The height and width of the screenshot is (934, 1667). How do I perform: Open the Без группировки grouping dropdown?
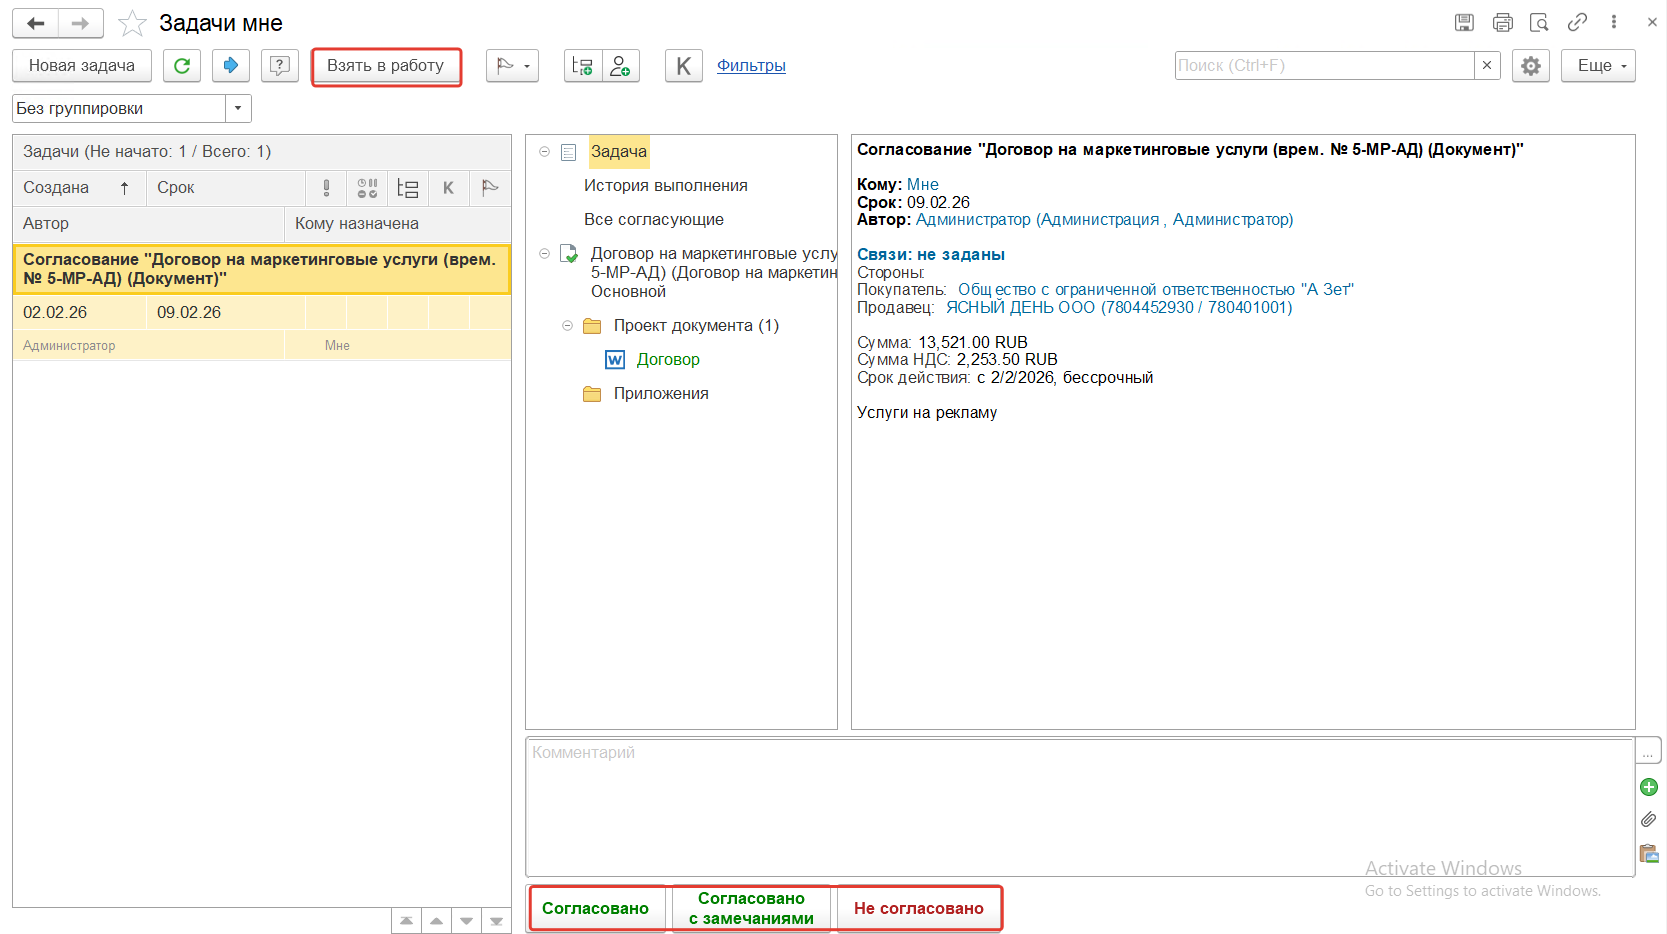coord(238,108)
